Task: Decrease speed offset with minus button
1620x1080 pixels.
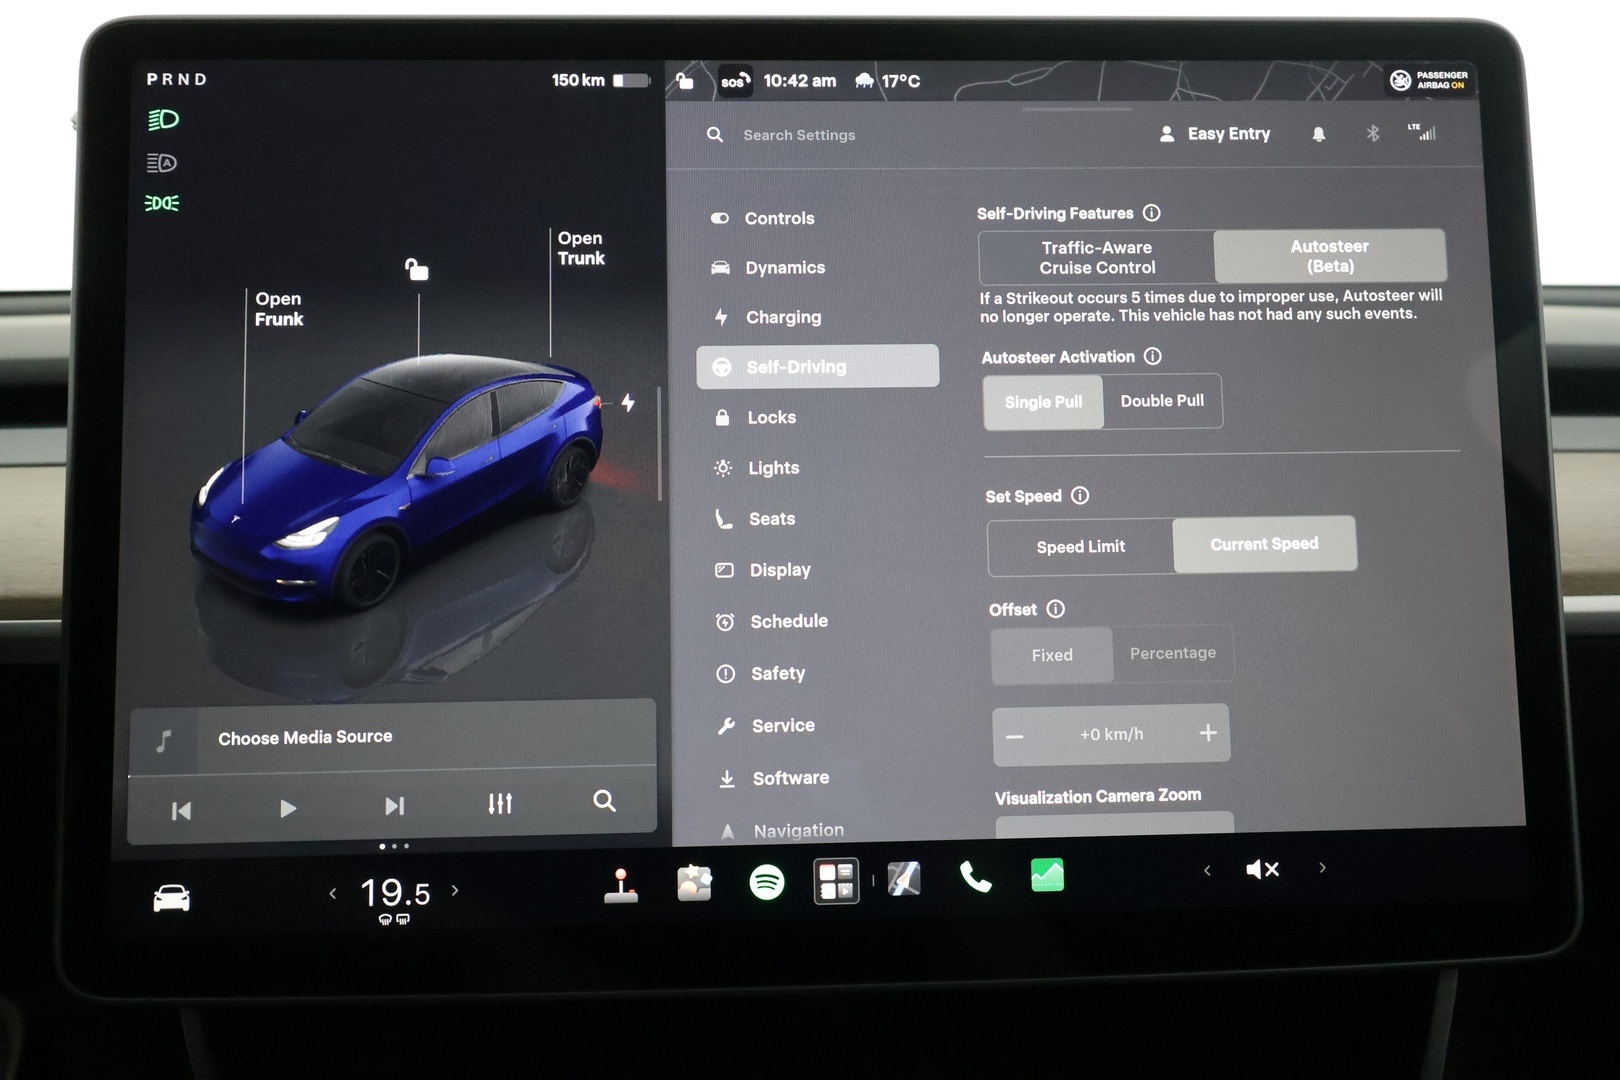Action: click(1015, 737)
